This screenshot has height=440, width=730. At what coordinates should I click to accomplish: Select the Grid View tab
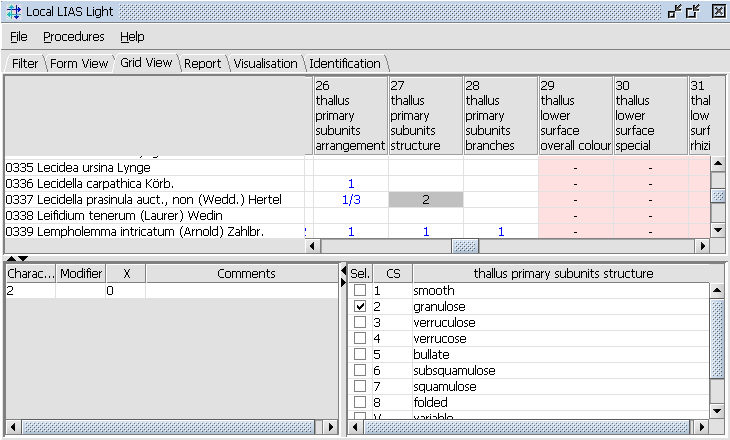click(146, 63)
